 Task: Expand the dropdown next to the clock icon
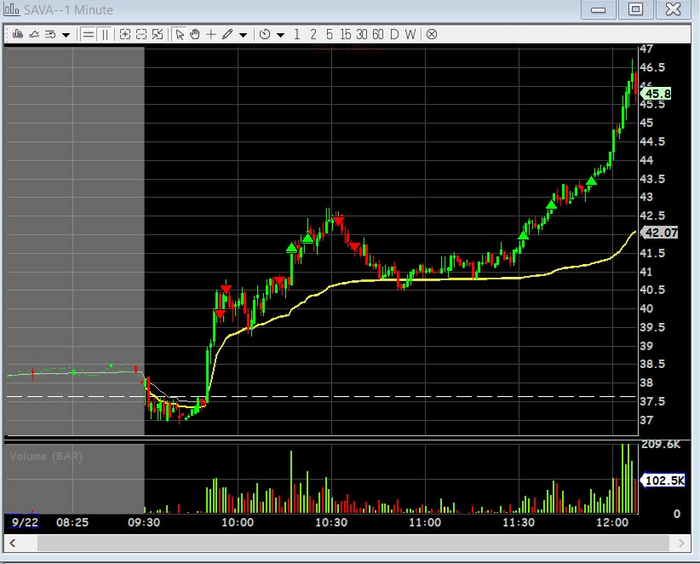pos(281,34)
